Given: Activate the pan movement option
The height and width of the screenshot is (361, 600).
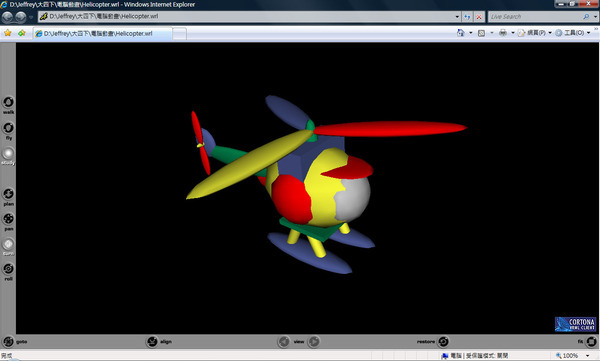Looking at the screenshot, I should coord(8,219).
